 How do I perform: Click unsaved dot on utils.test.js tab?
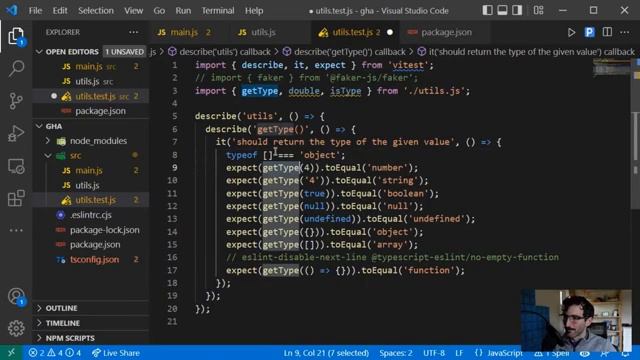pyautogui.click(x=390, y=32)
